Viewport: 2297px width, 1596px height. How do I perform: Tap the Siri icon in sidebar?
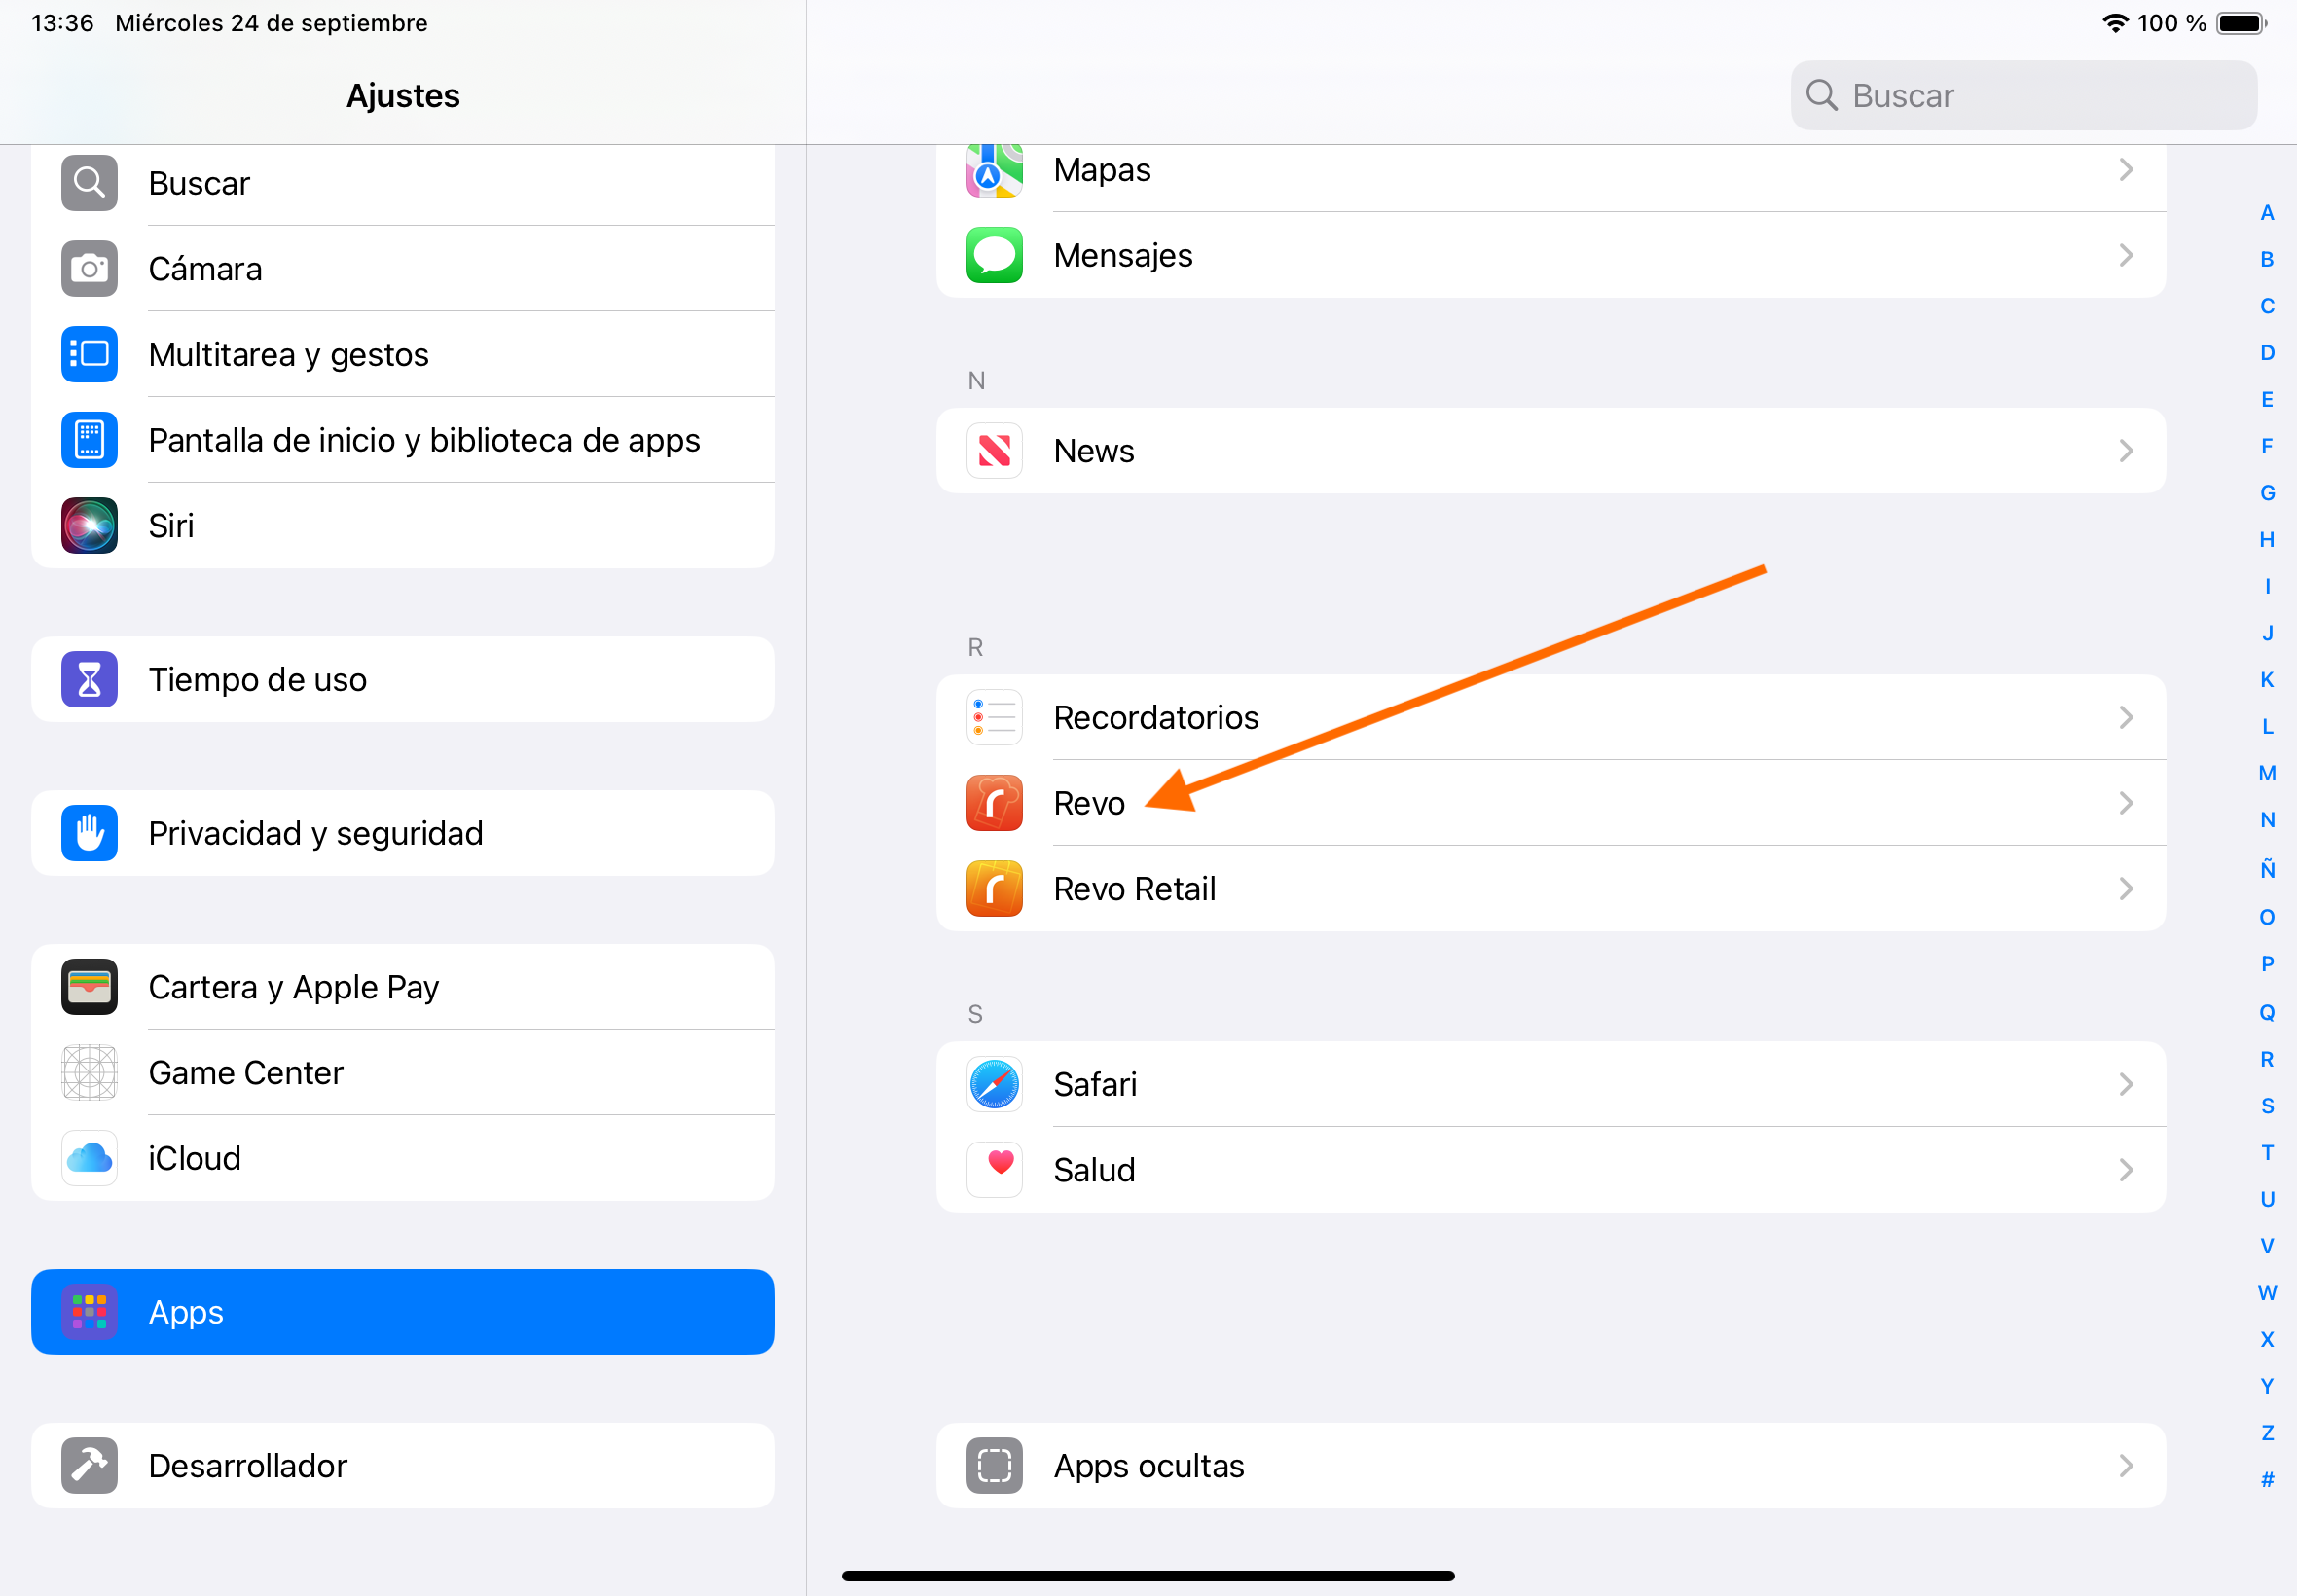(89, 526)
